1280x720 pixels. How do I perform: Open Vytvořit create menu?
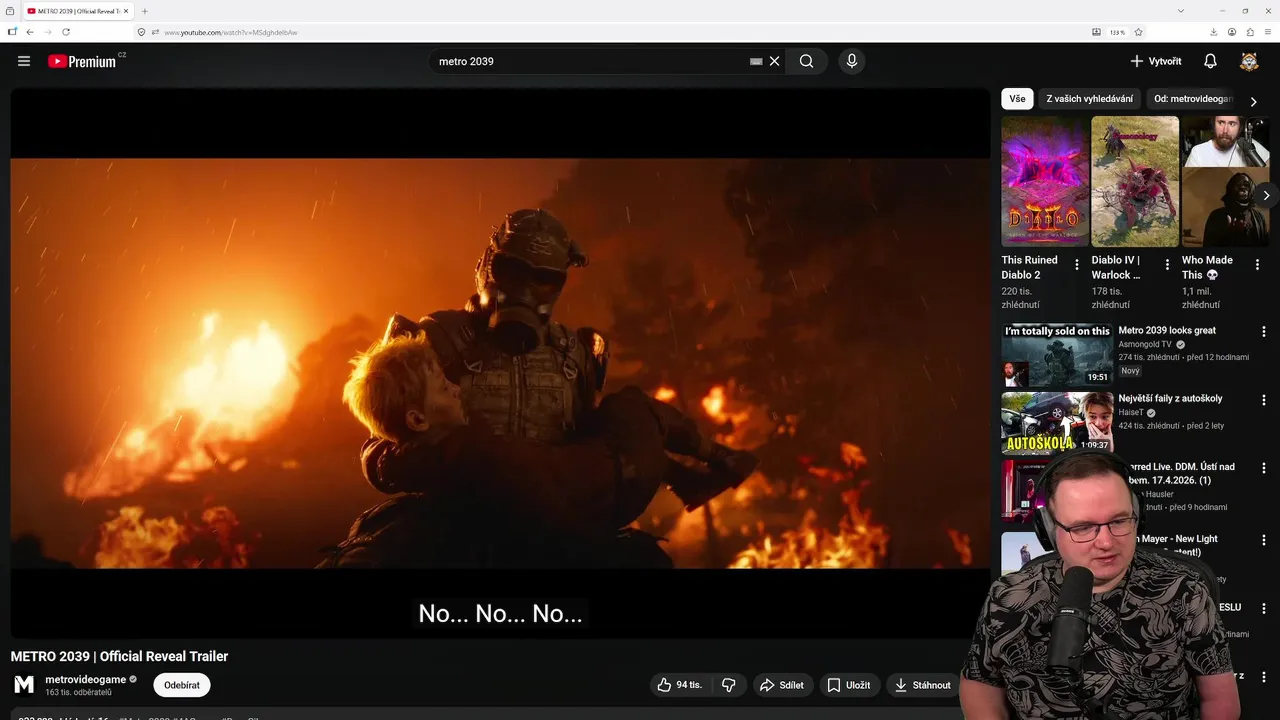pos(1156,61)
